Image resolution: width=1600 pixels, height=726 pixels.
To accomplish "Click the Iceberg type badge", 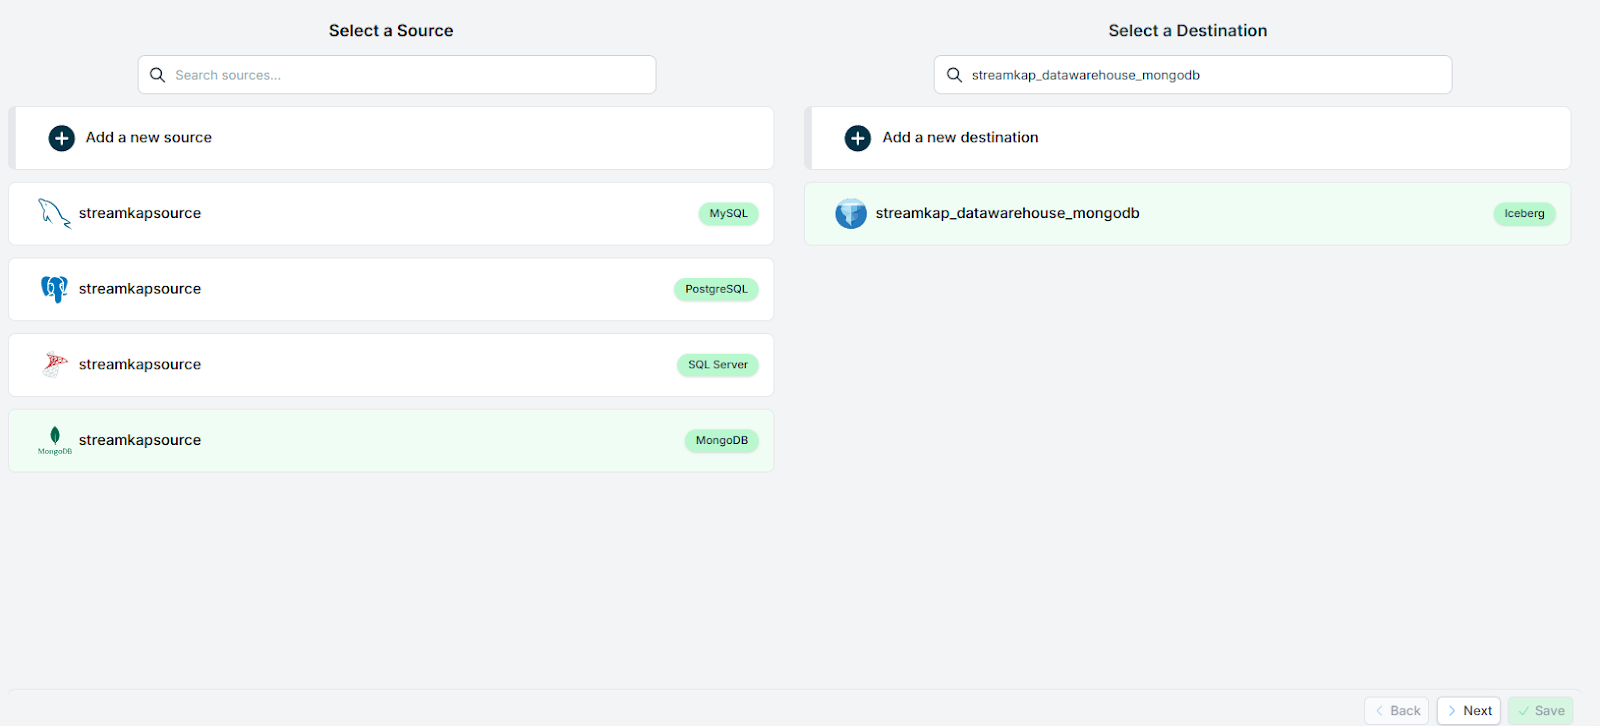I will pos(1524,214).
